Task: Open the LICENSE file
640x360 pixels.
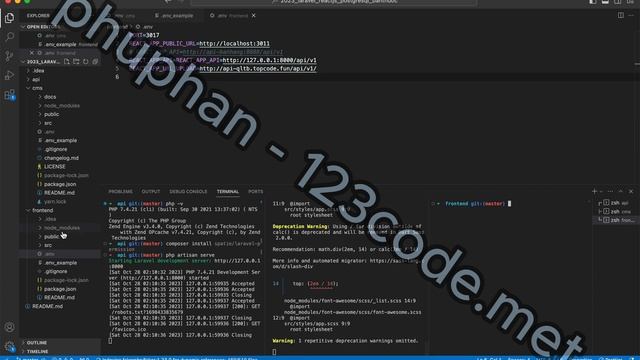Action: [55, 167]
